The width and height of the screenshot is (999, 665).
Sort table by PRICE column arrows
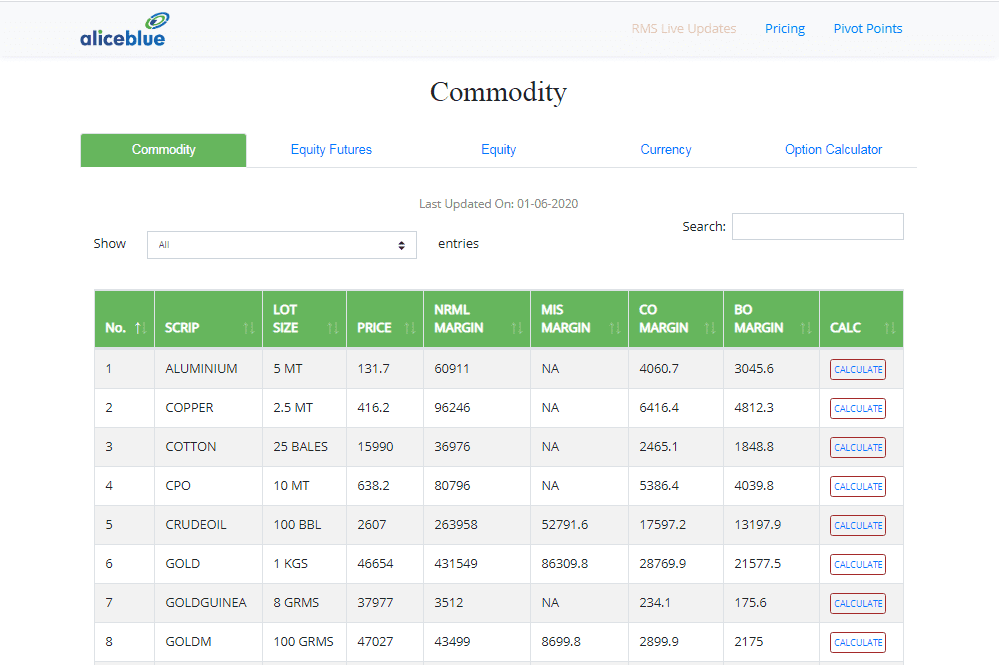(x=410, y=328)
